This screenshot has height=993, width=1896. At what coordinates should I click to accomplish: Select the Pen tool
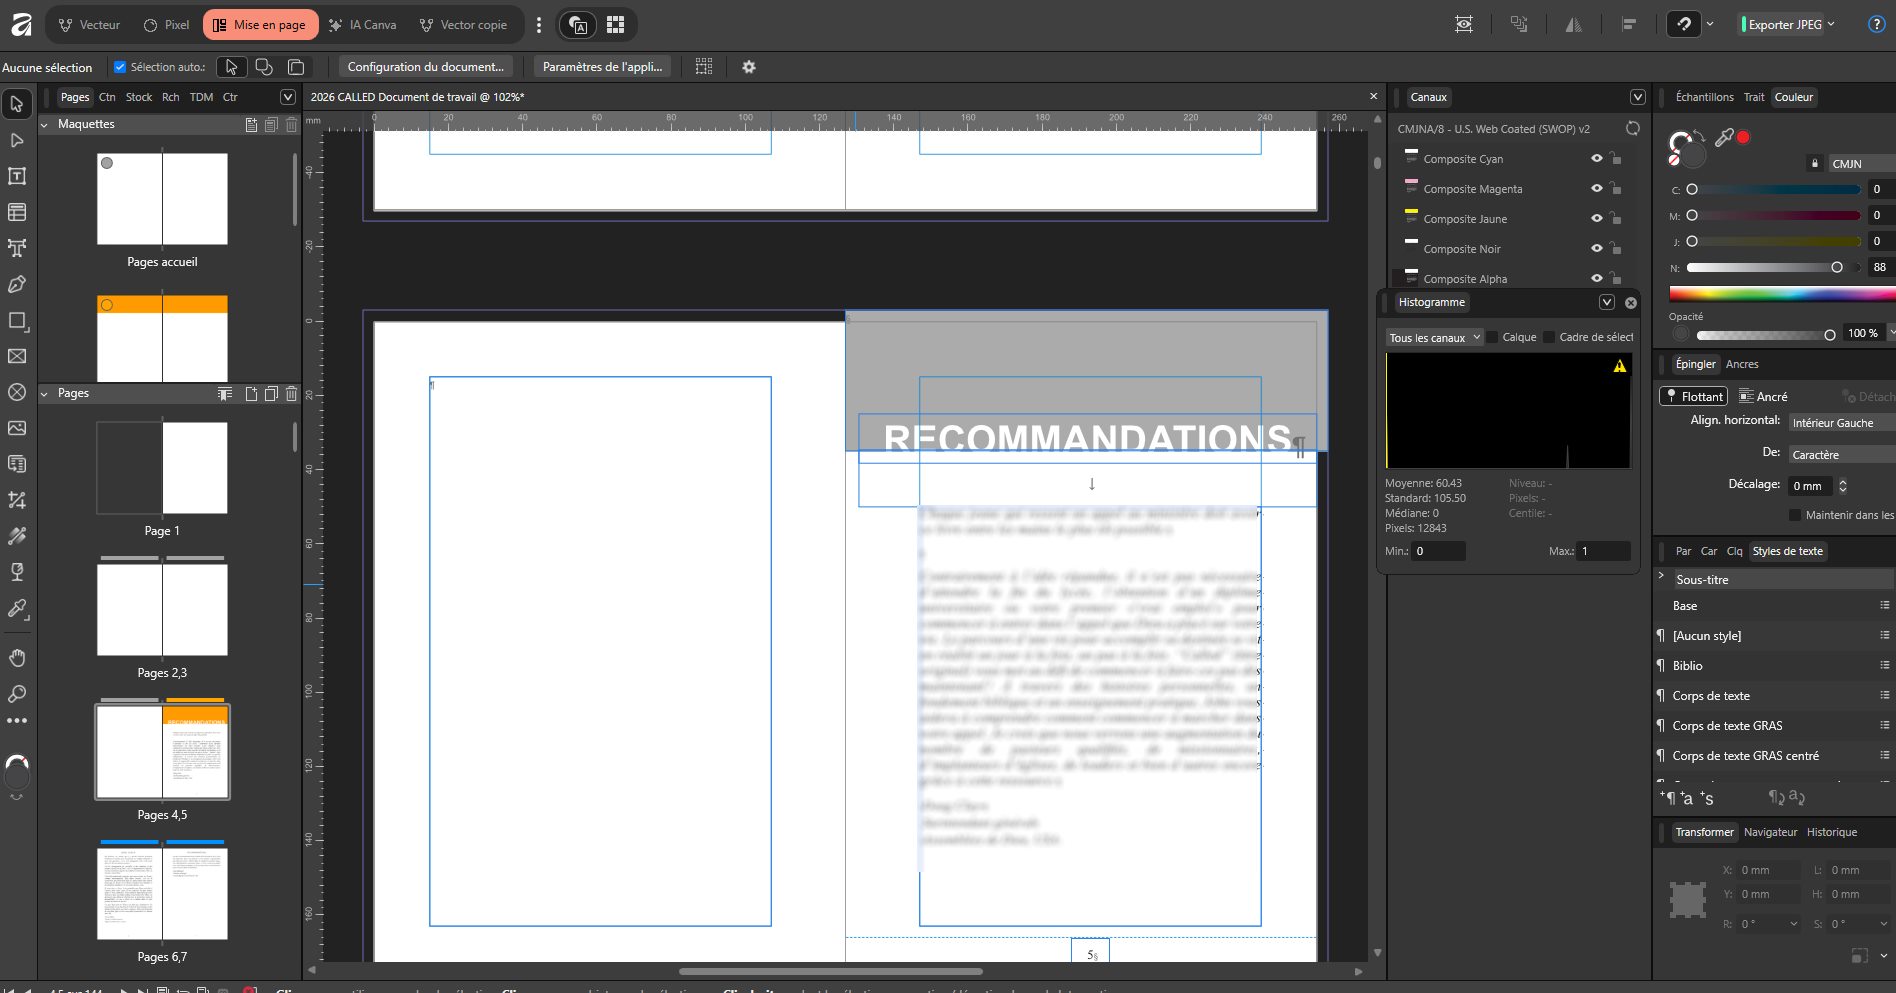pos(17,284)
